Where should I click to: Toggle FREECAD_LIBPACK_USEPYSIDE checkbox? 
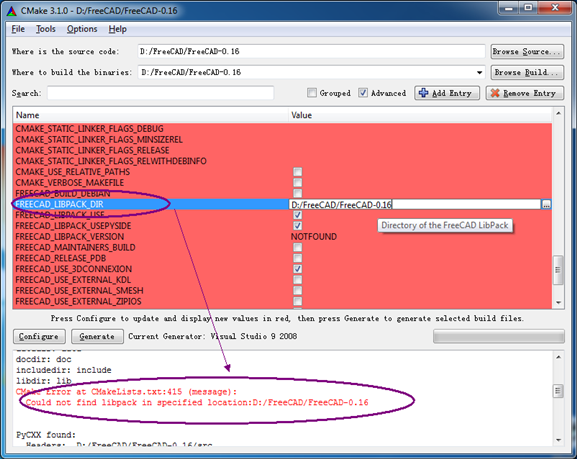[297, 226]
